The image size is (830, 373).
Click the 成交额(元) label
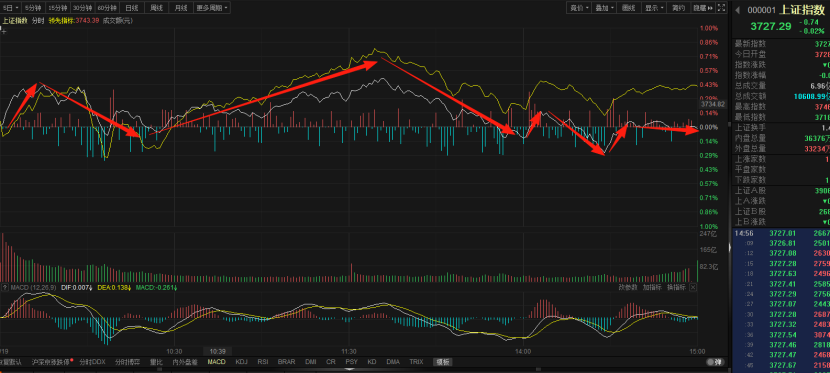click(x=118, y=21)
